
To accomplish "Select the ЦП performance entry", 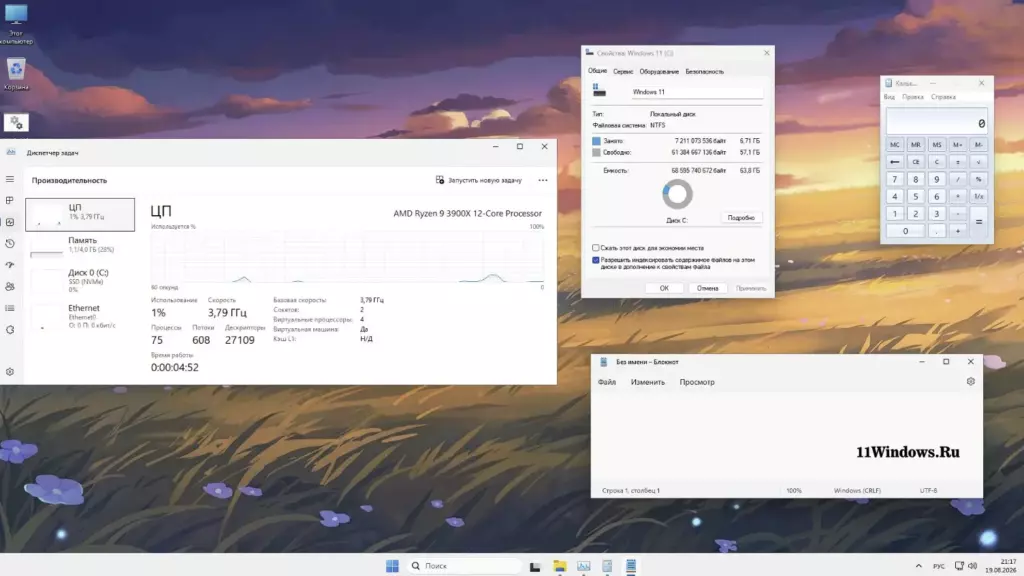I will tap(80, 215).
